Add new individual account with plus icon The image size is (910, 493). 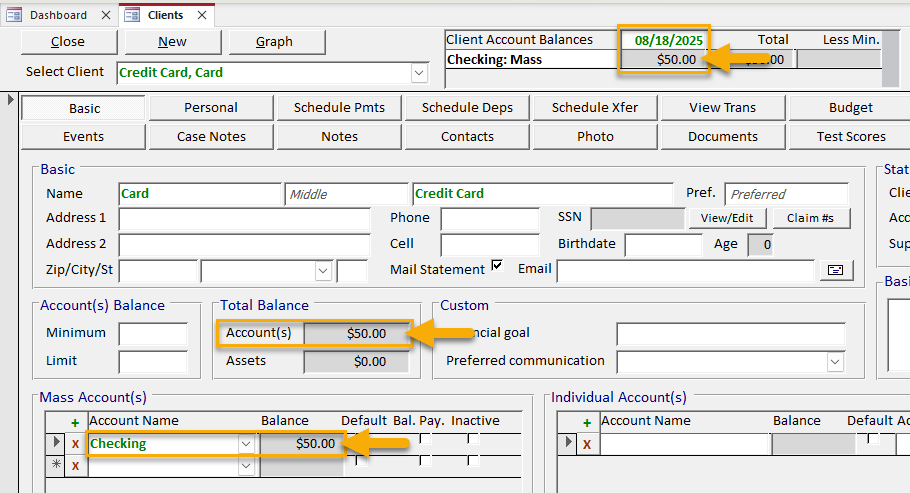click(x=586, y=422)
